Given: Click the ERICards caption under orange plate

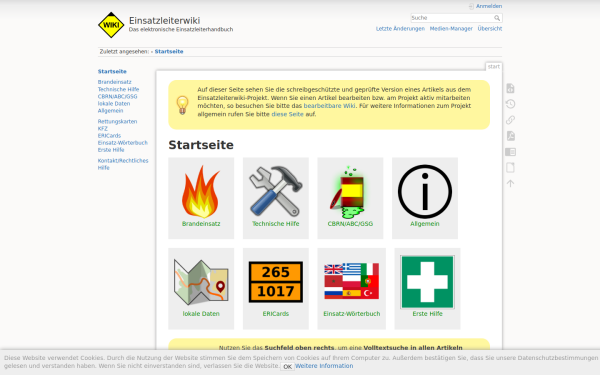Looking at the screenshot, I should tap(276, 314).
